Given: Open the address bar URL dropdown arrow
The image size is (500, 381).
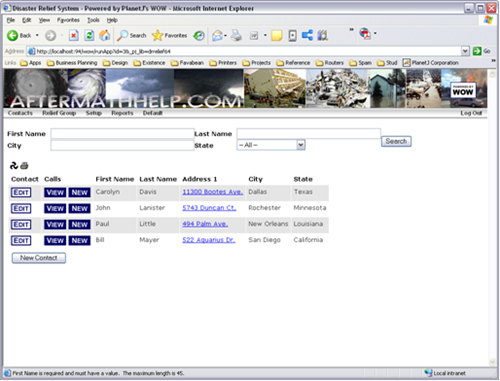Looking at the screenshot, I should [465, 51].
